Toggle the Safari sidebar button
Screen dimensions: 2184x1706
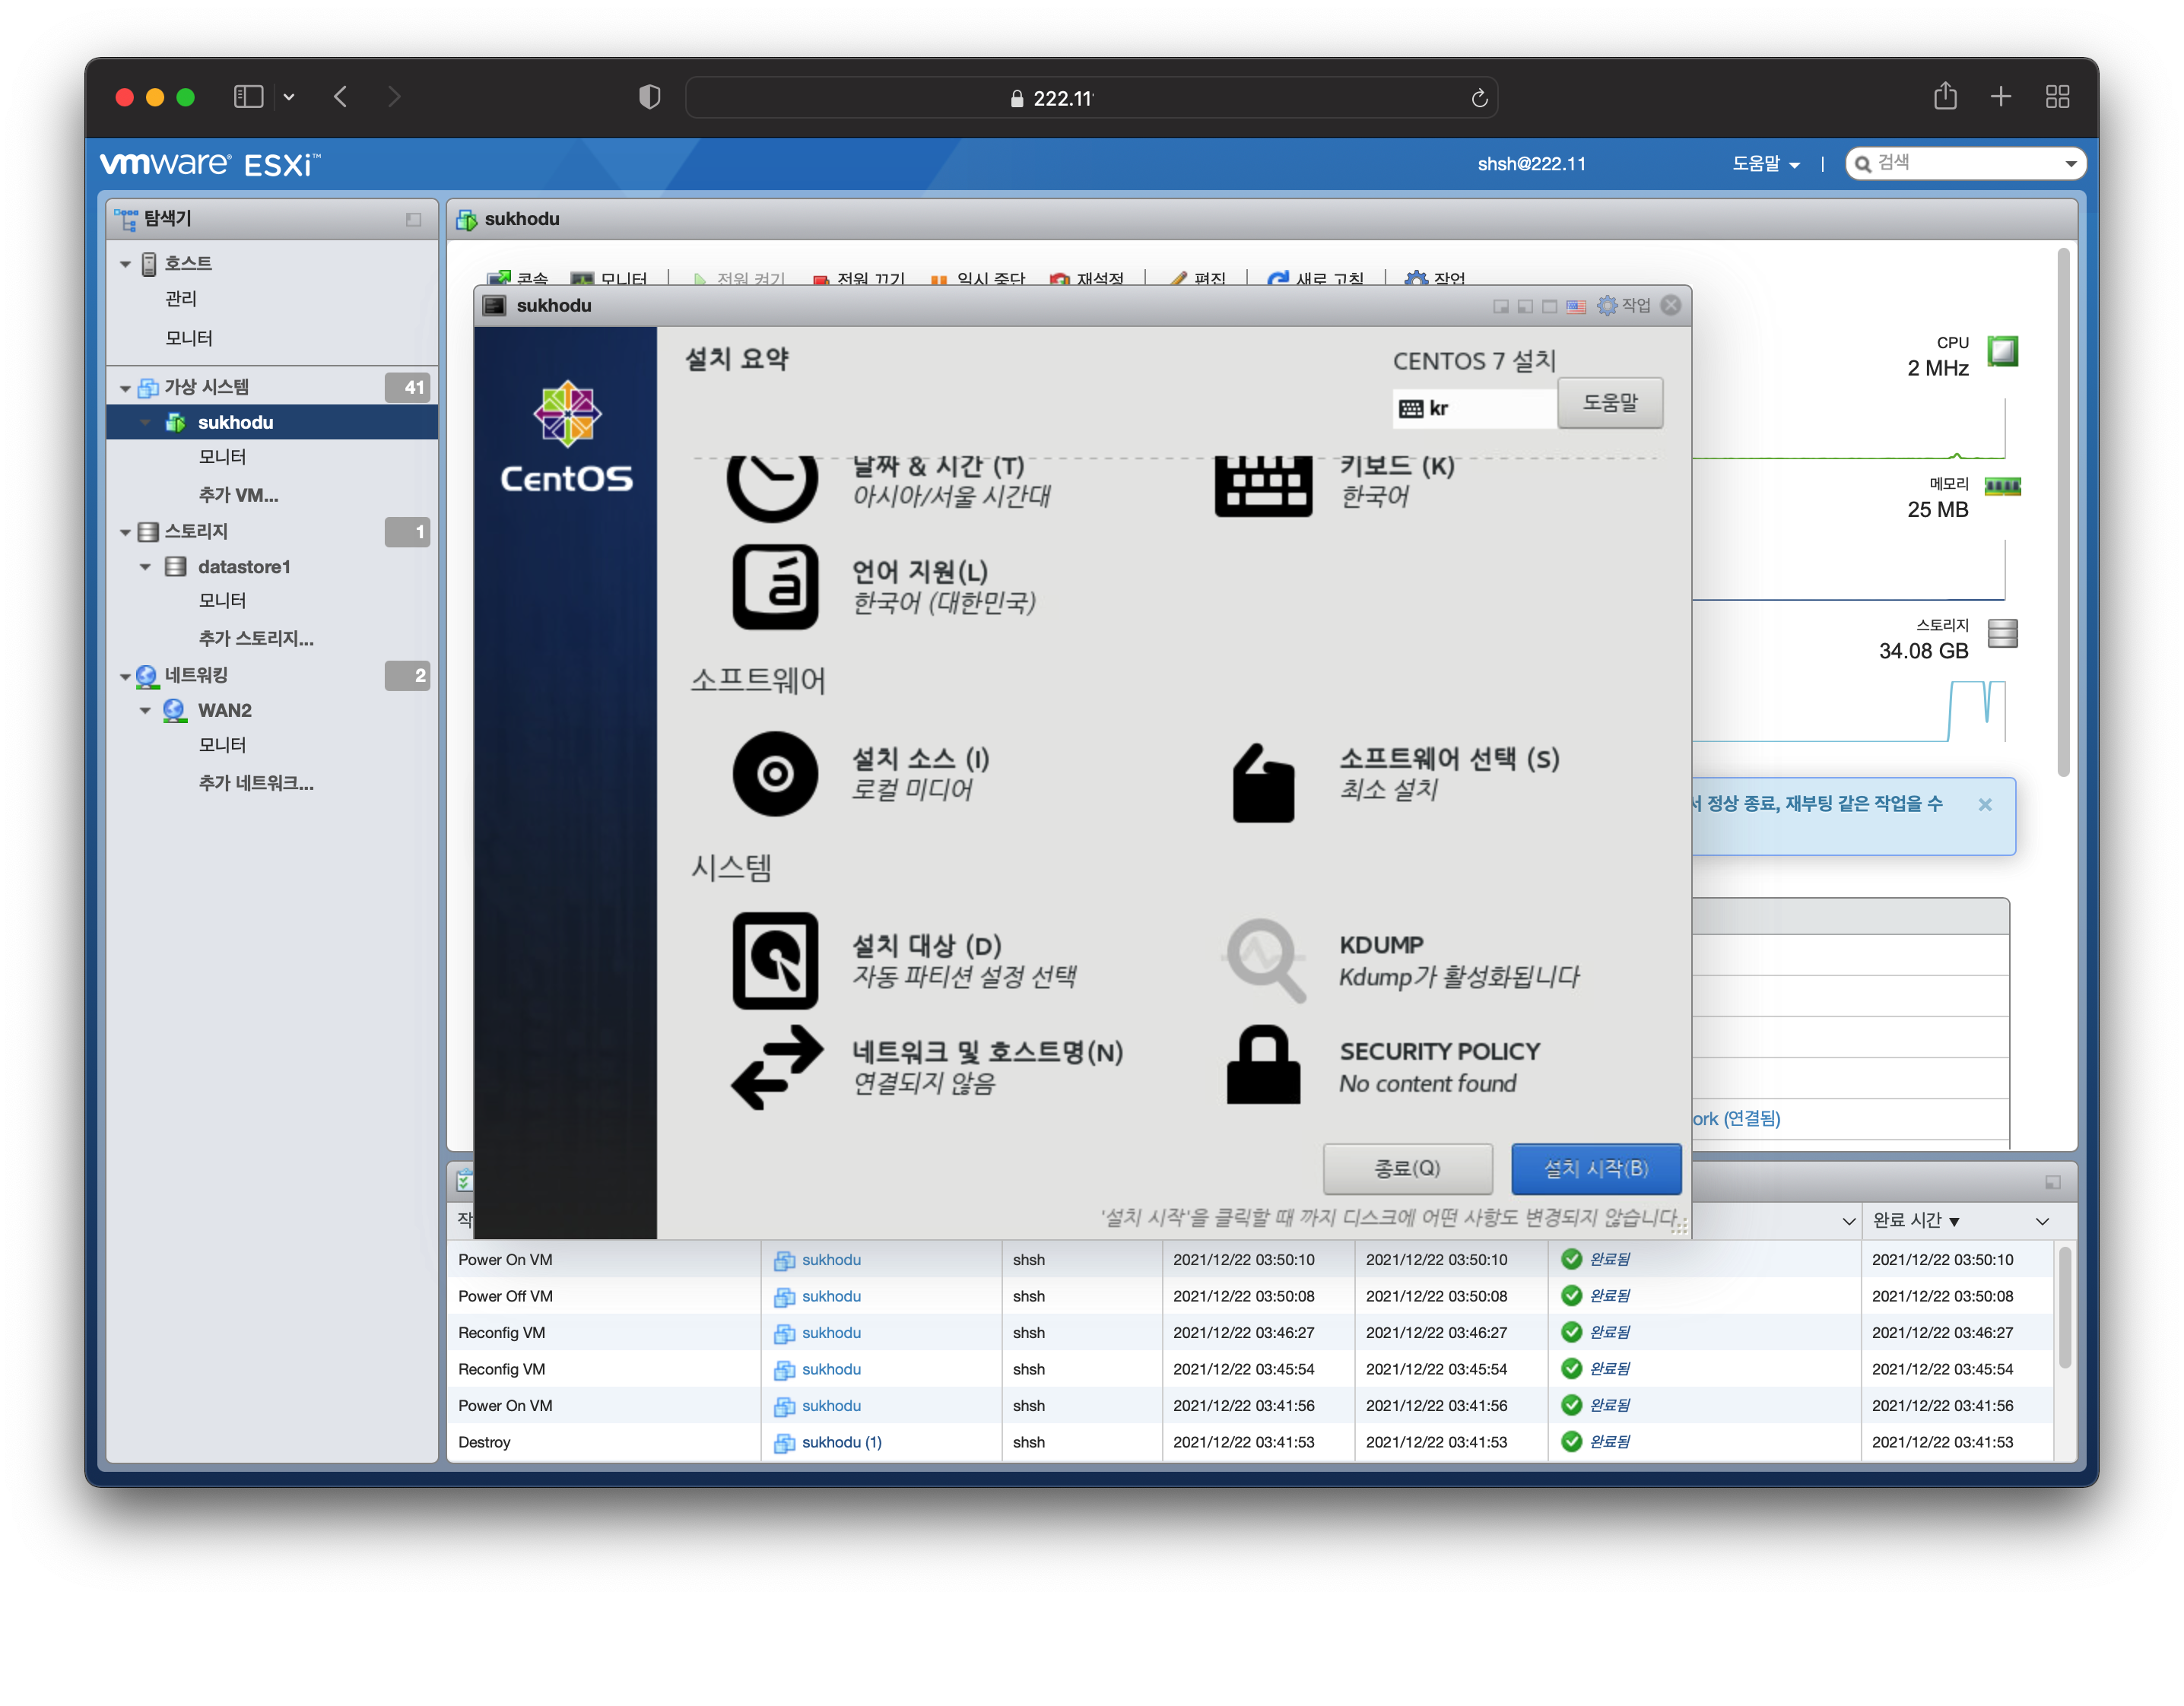point(248,97)
